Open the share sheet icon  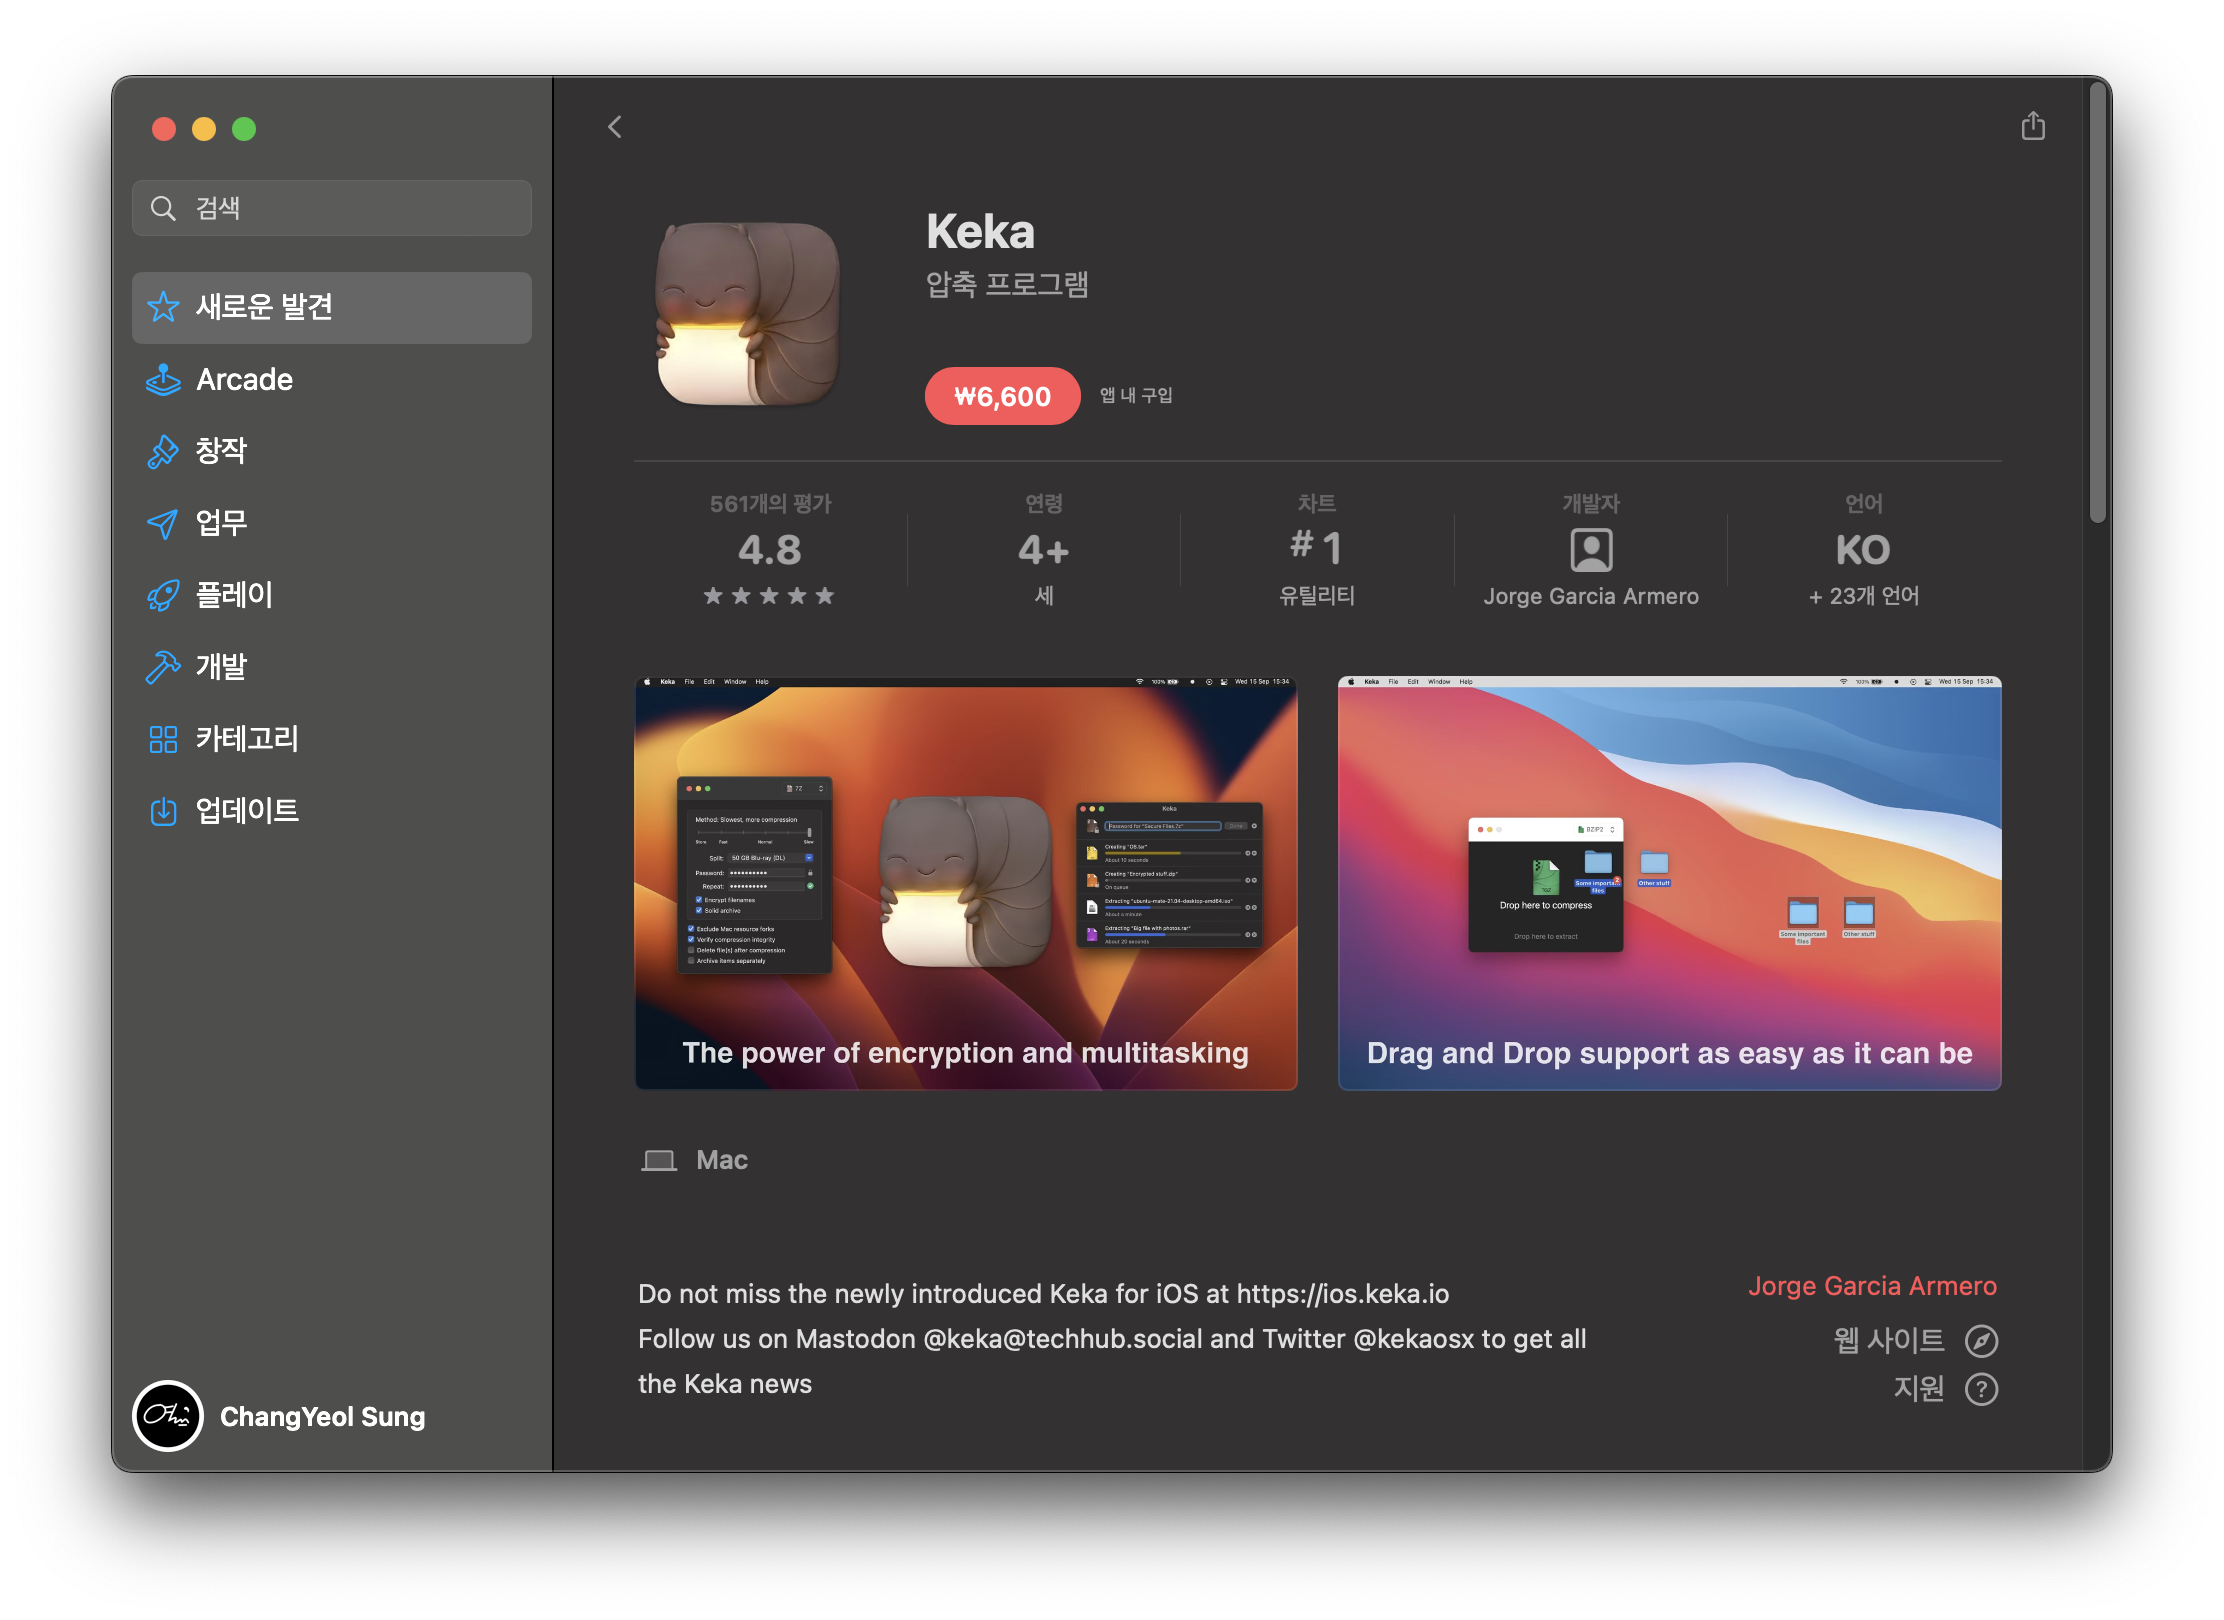coord(2032,126)
